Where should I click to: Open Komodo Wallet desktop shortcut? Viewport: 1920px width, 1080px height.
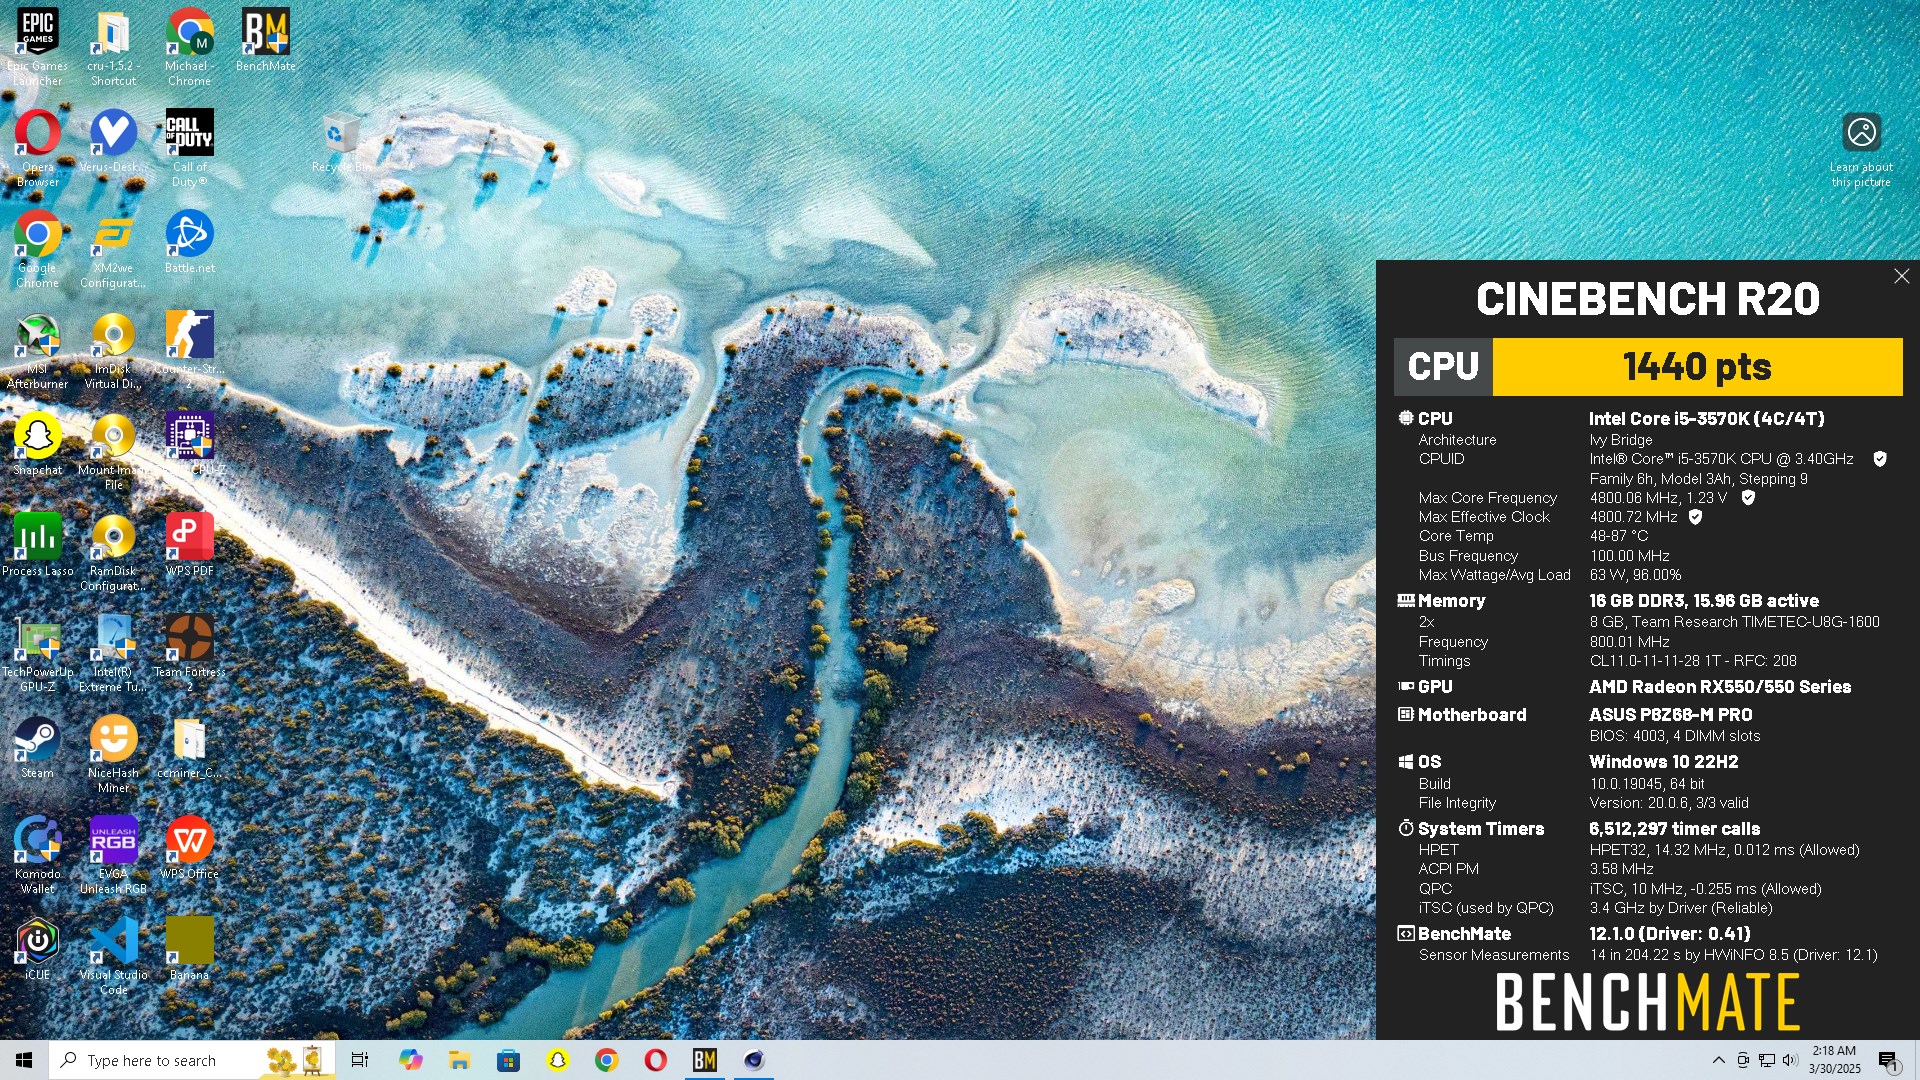point(37,855)
